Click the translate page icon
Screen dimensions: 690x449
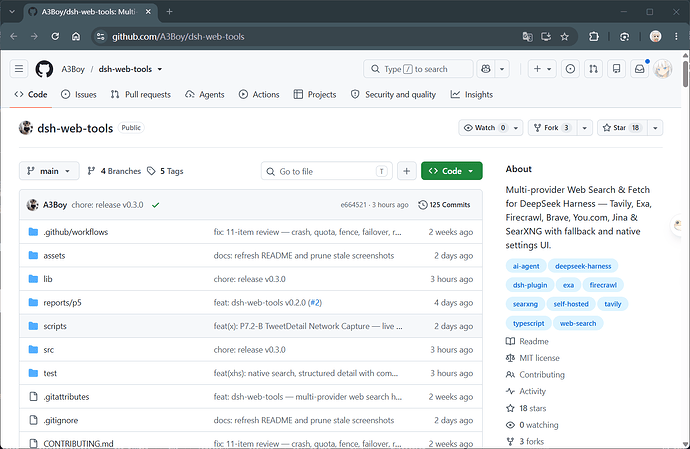(x=527, y=37)
